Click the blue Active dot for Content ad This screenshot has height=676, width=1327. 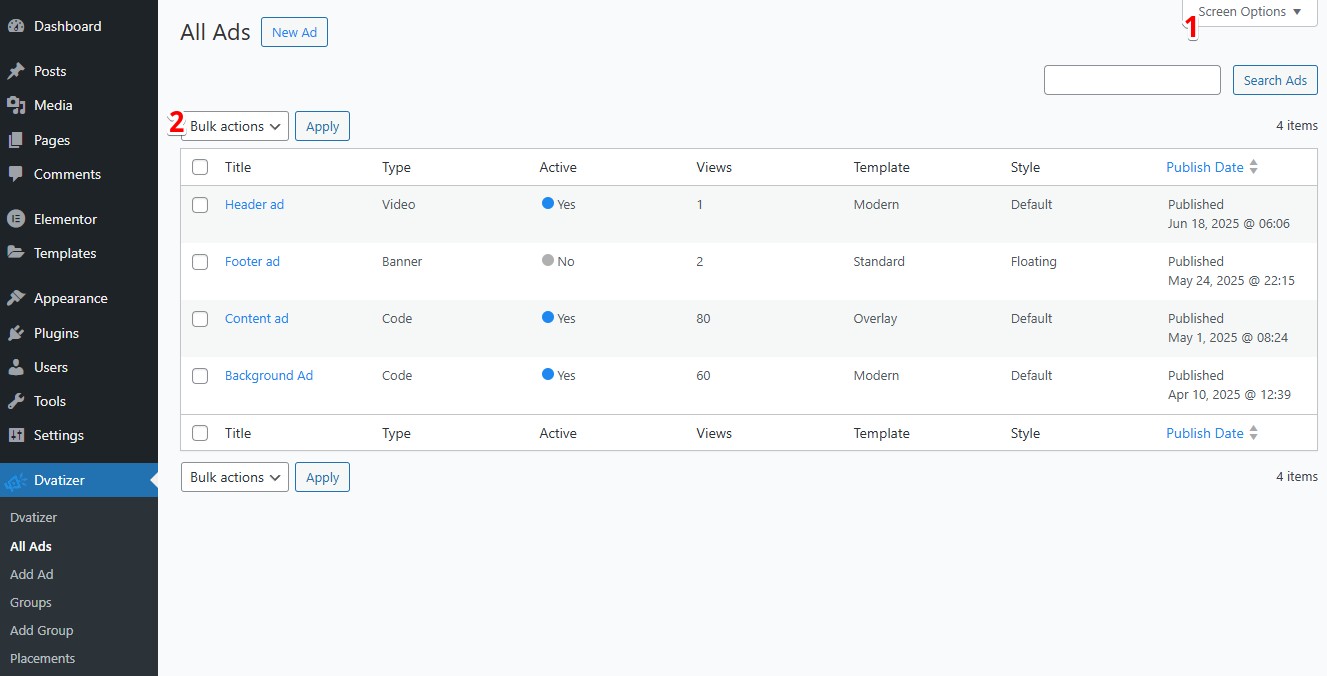pos(548,317)
